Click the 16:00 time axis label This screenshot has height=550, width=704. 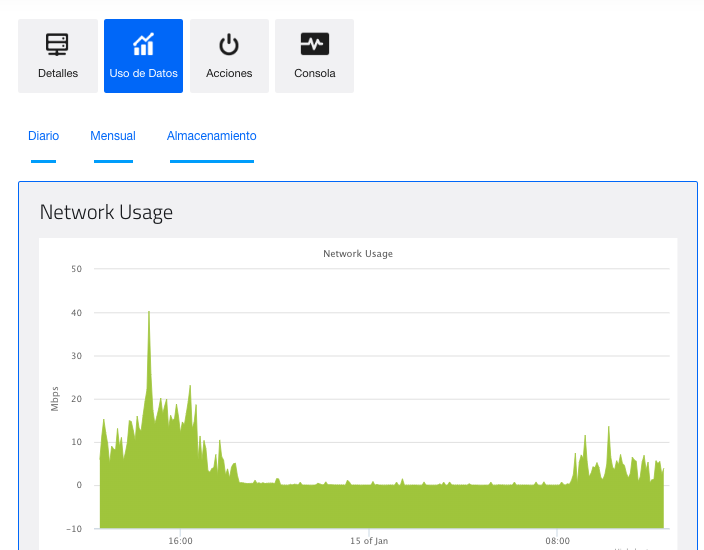pos(180,541)
